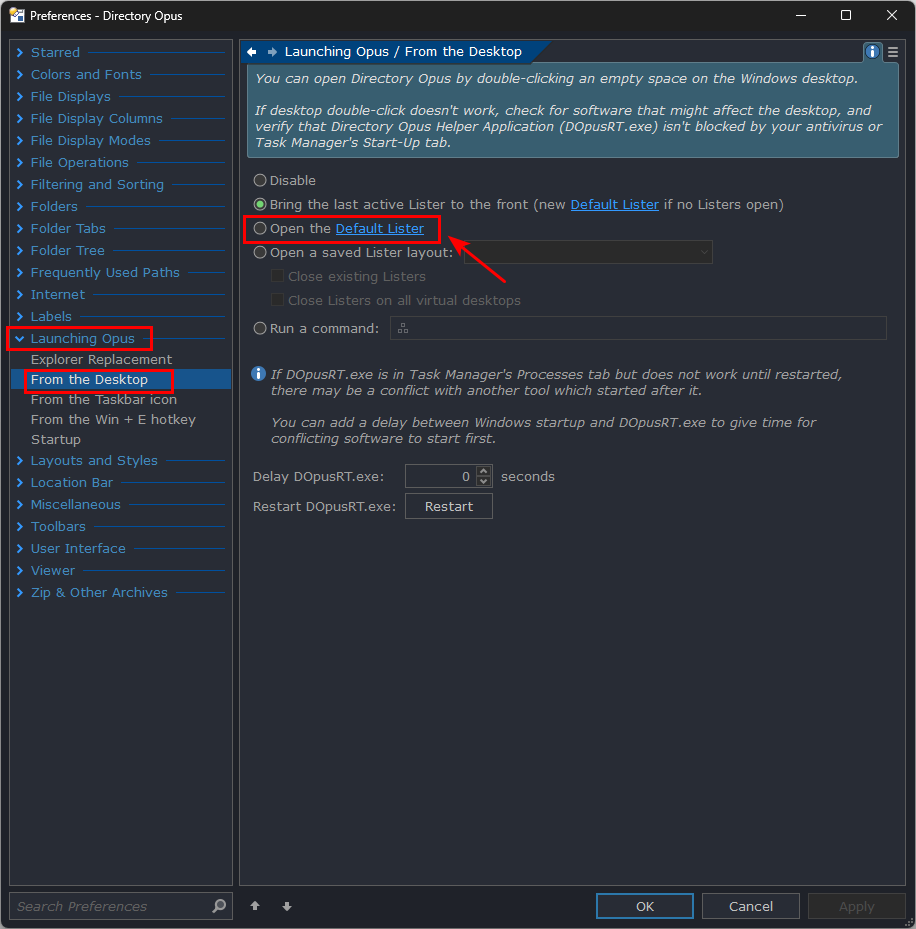Expand the Folders category
The width and height of the screenshot is (916, 929).
[20, 206]
